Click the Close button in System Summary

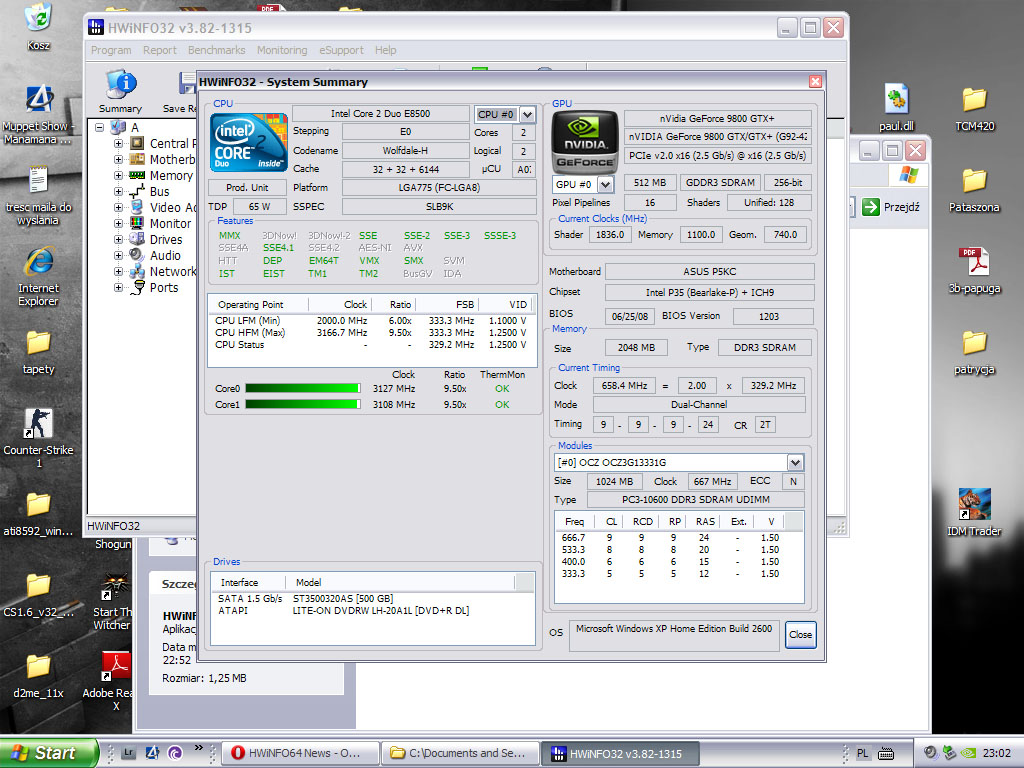[800, 635]
